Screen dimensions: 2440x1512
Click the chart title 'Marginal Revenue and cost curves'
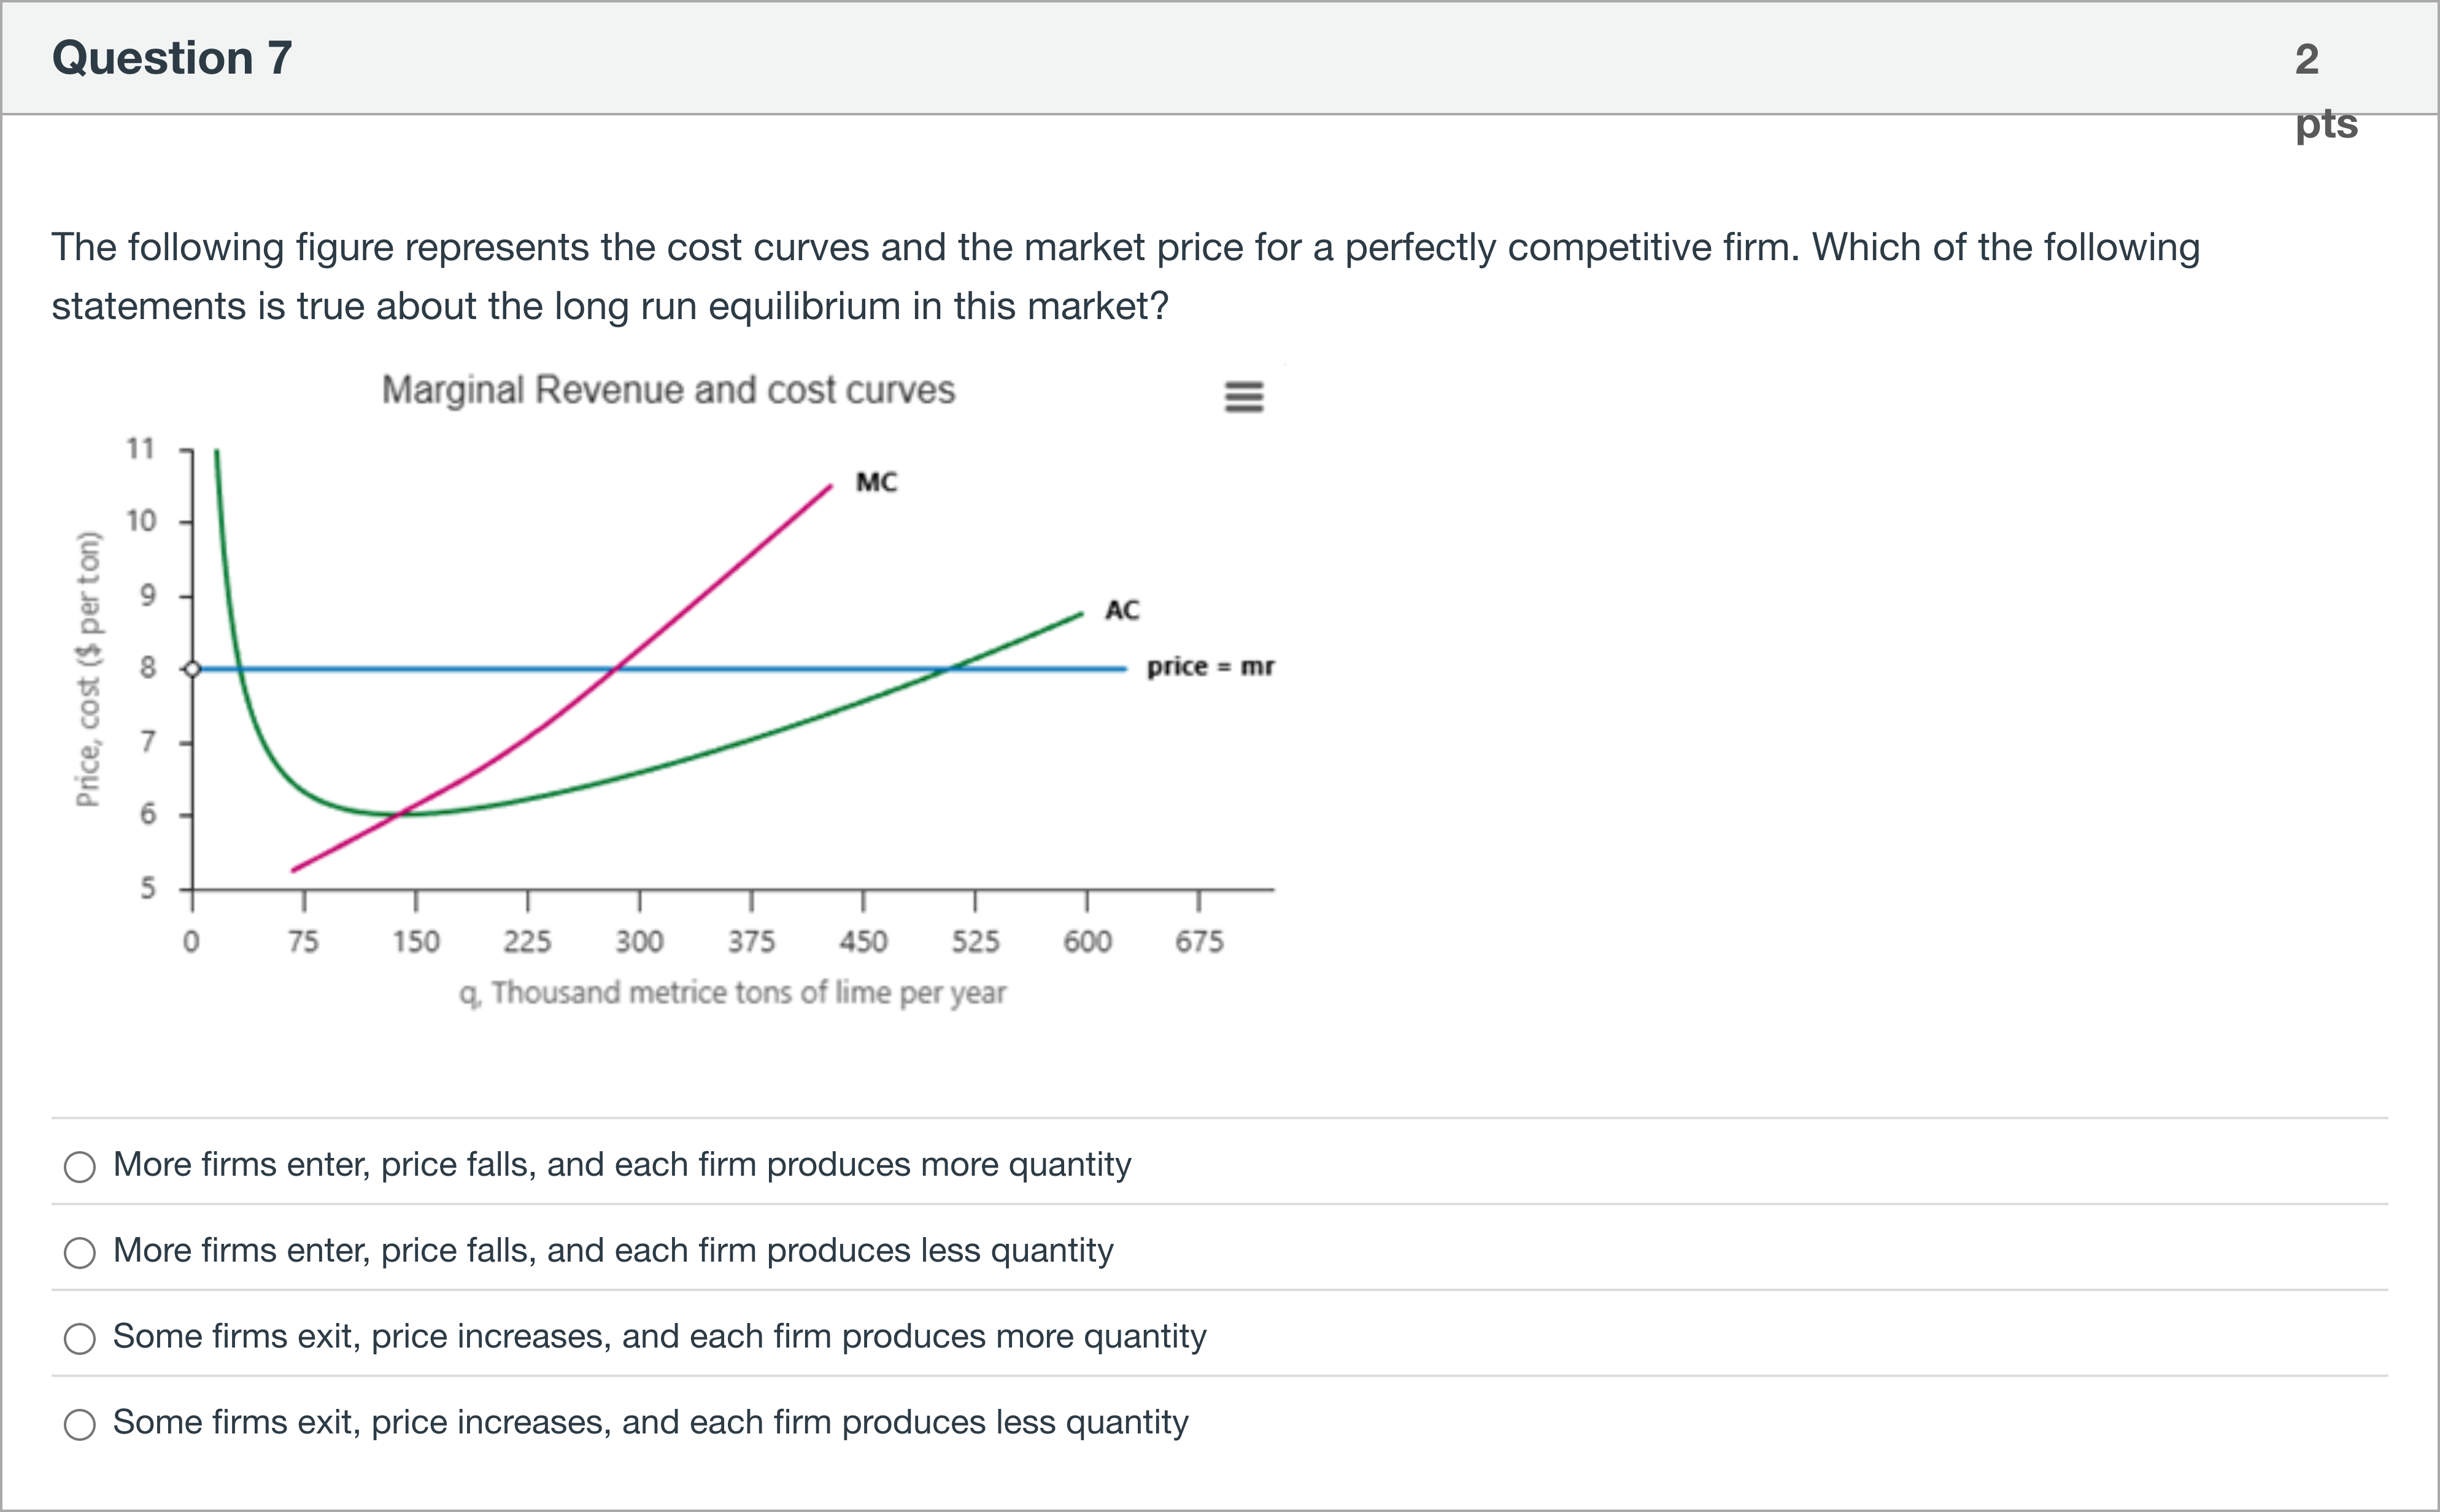click(668, 390)
